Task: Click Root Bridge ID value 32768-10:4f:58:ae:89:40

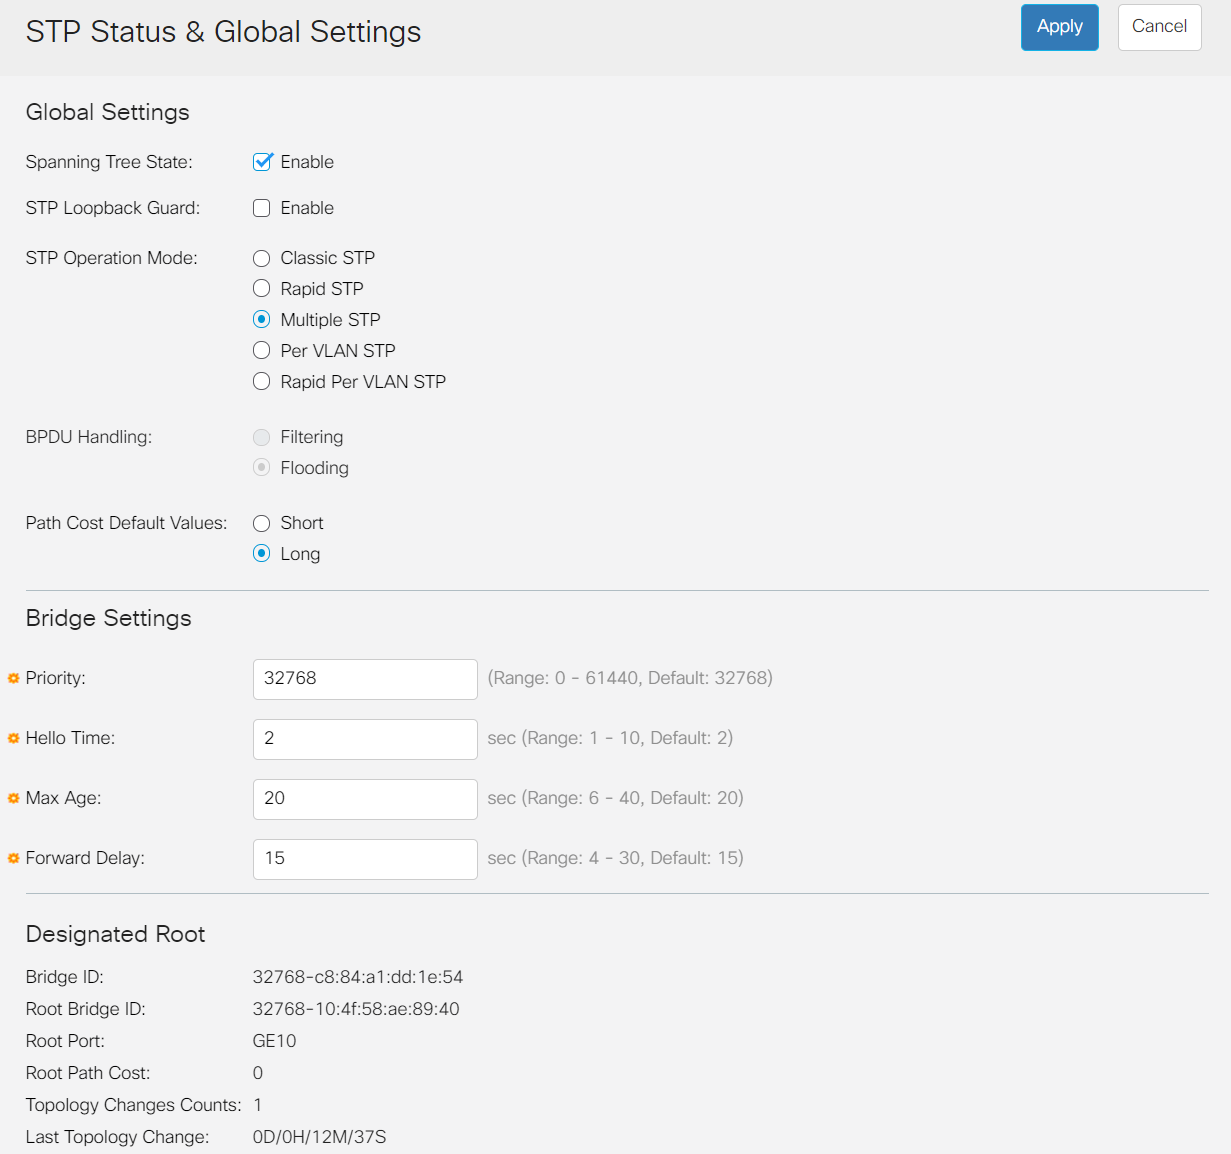Action: point(356,1009)
